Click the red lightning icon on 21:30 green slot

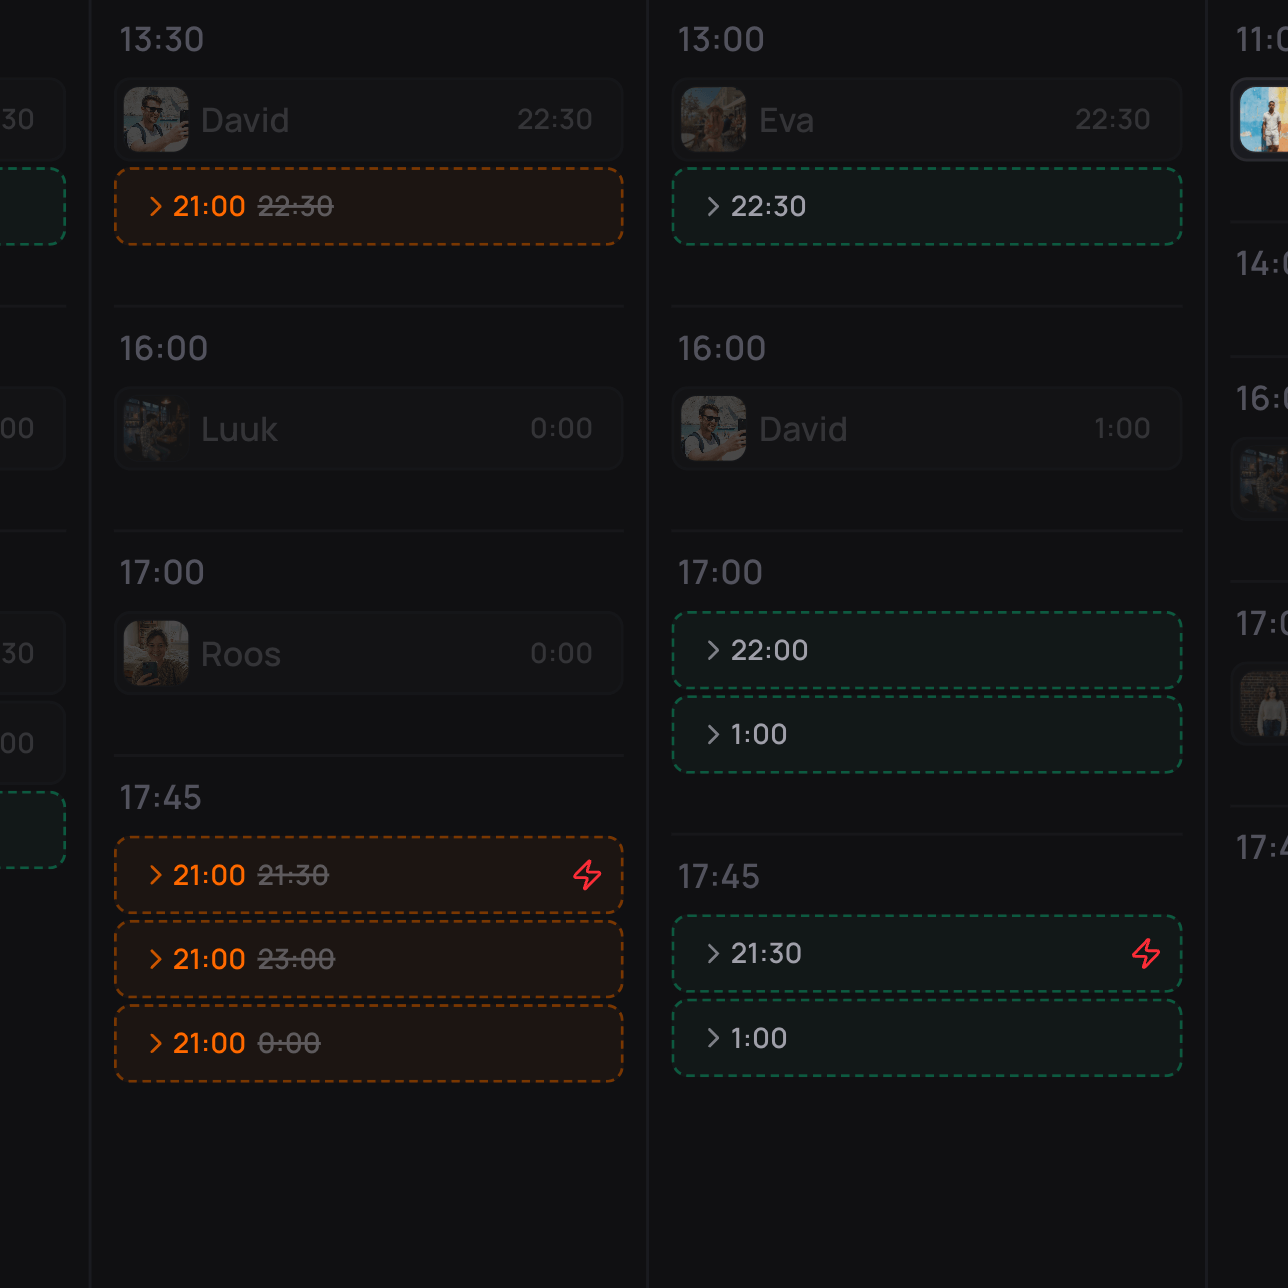(1145, 953)
